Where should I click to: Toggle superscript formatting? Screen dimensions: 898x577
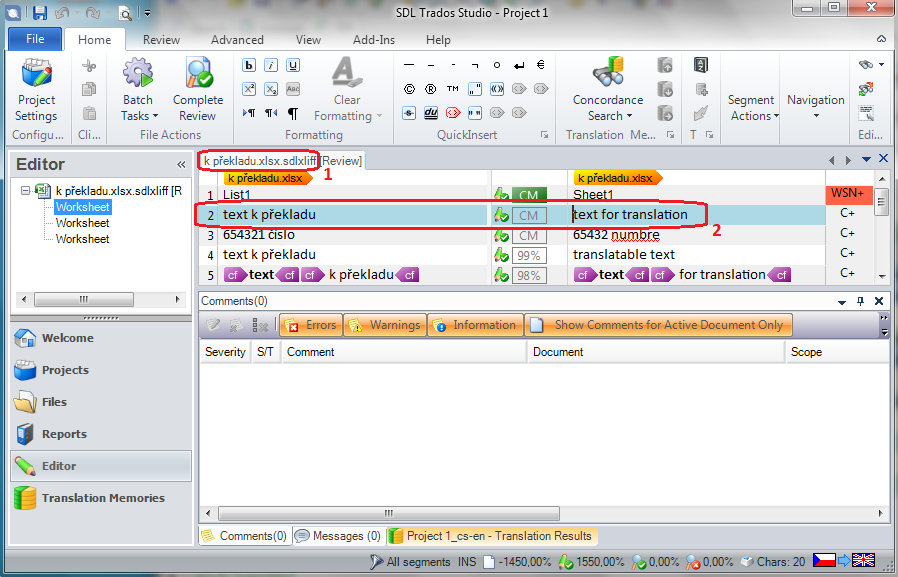click(249, 89)
